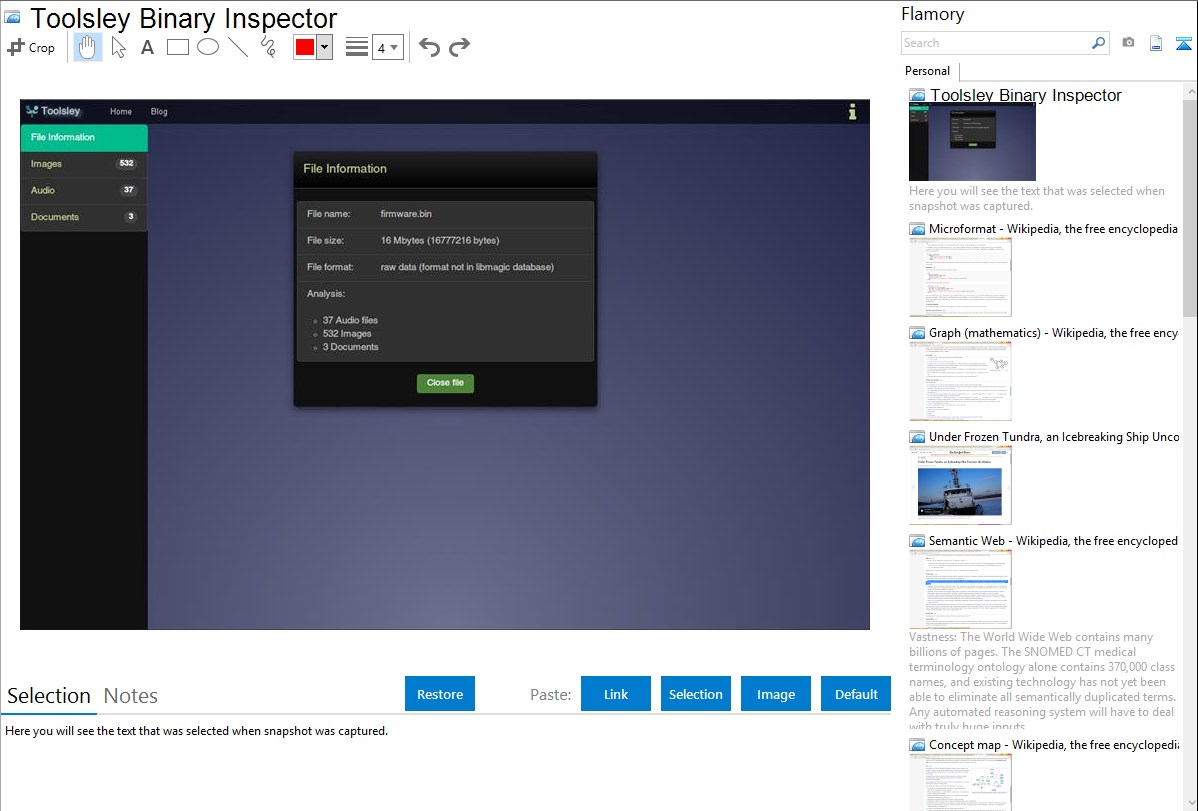Open the Toolsley Binary Inspector snapshot thumbnail

[x=972, y=142]
